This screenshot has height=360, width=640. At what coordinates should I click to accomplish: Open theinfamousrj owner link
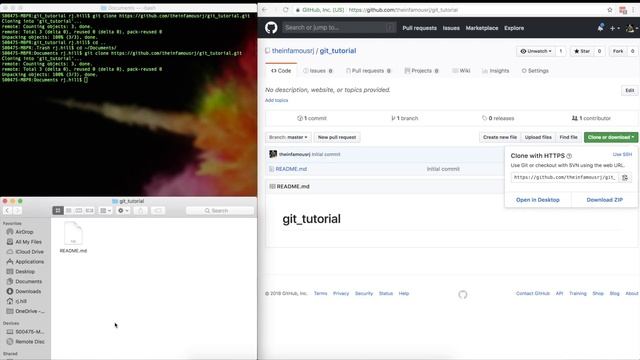[293, 51]
